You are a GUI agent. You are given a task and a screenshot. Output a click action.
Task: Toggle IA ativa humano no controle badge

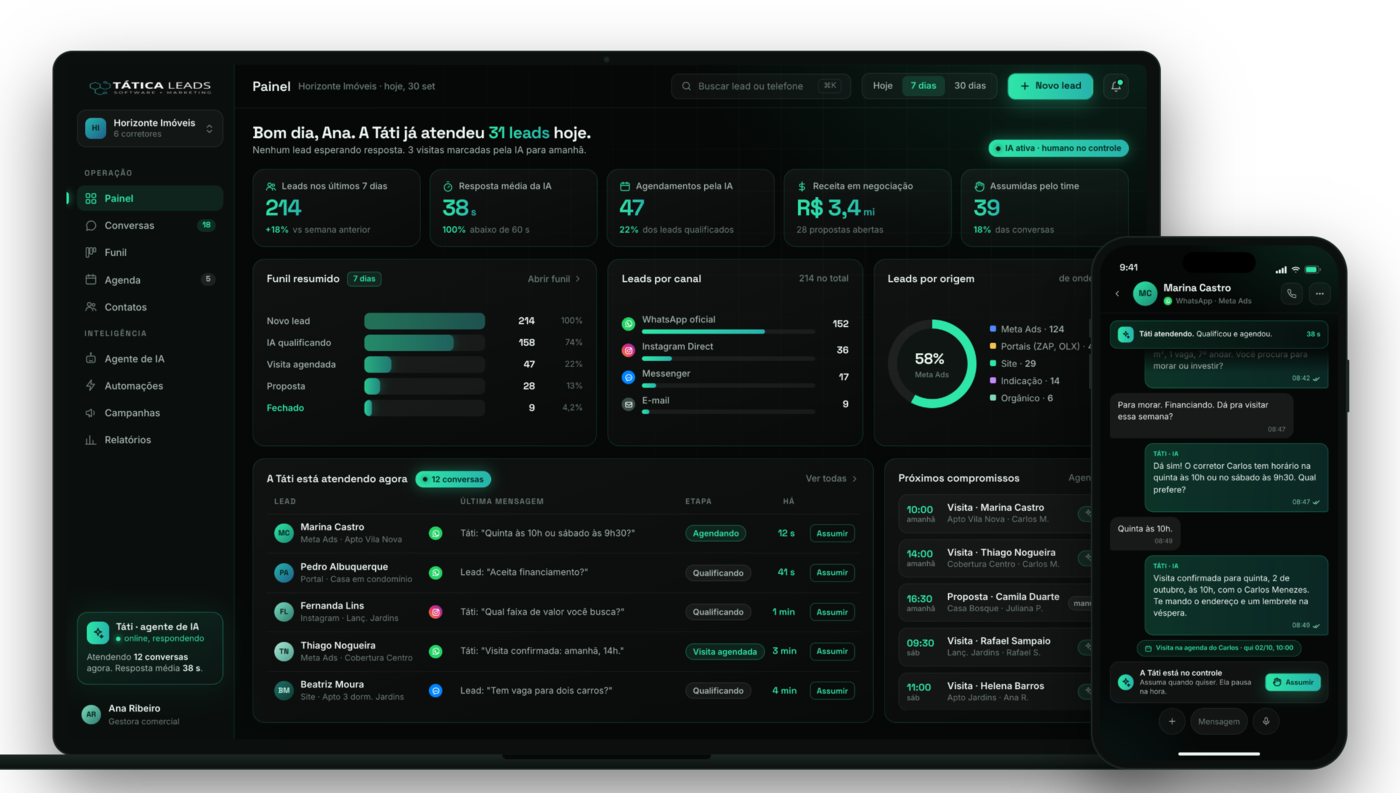click(1058, 148)
